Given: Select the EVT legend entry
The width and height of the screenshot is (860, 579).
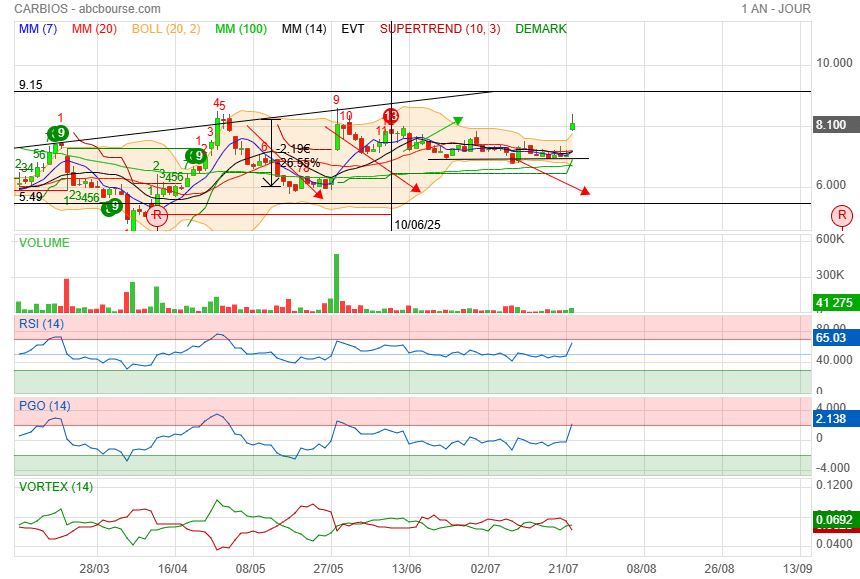Looking at the screenshot, I should 353,29.
